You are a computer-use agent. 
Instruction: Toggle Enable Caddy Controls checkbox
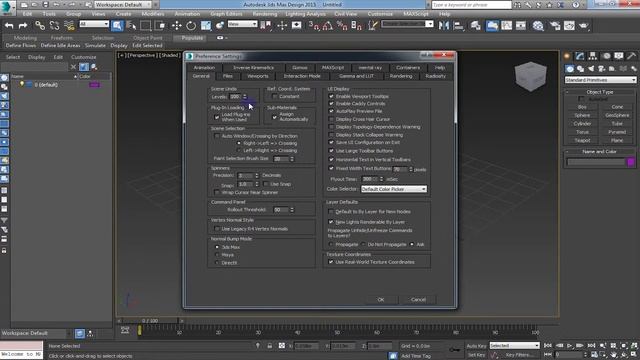point(331,104)
